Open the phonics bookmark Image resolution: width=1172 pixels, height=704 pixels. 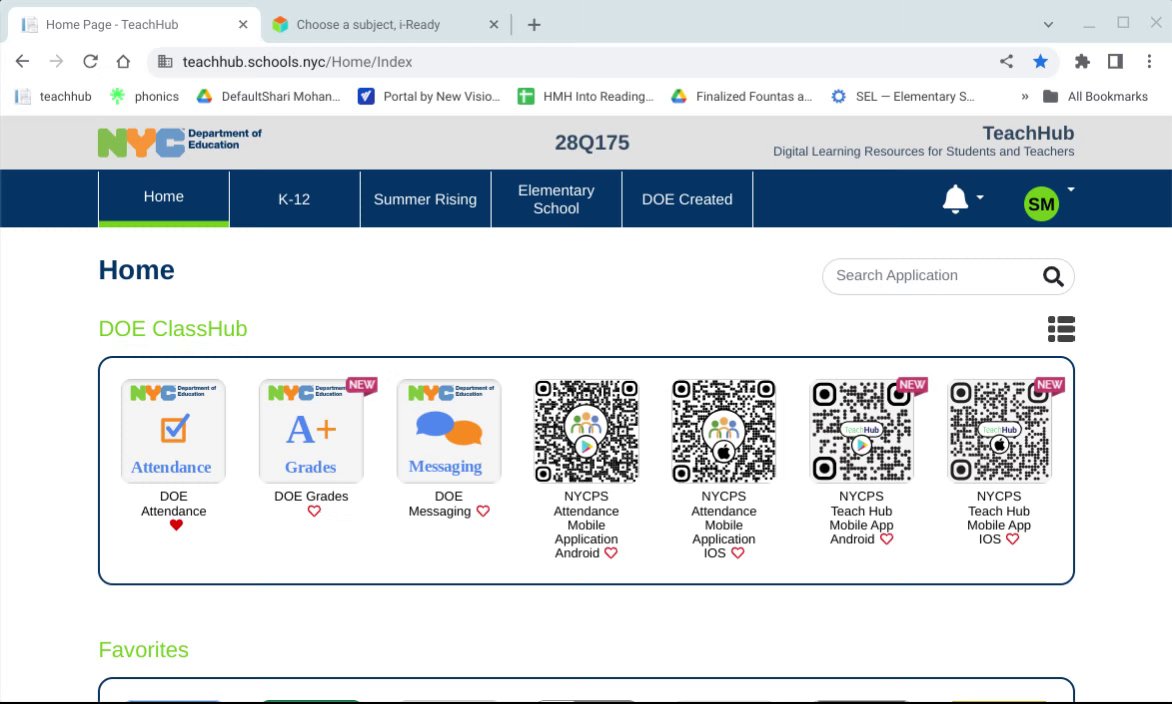[x=144, y=96]
